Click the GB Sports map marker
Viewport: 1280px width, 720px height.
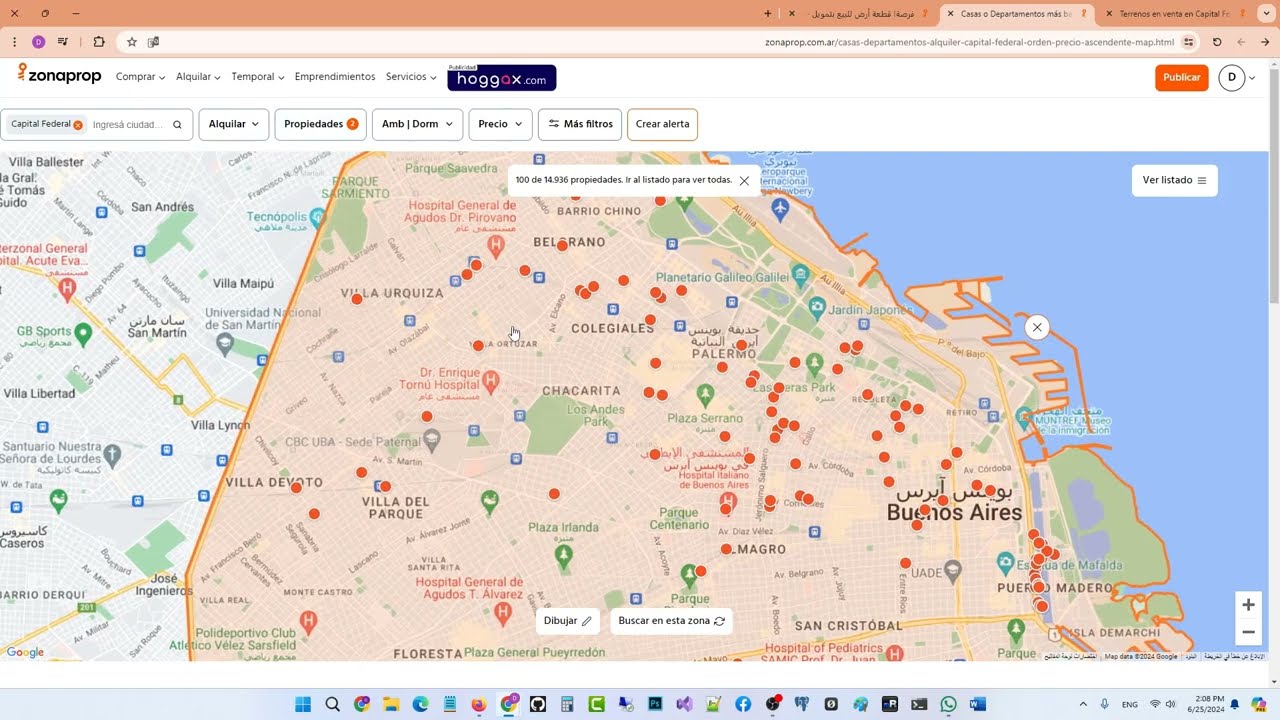coord(83,333)
